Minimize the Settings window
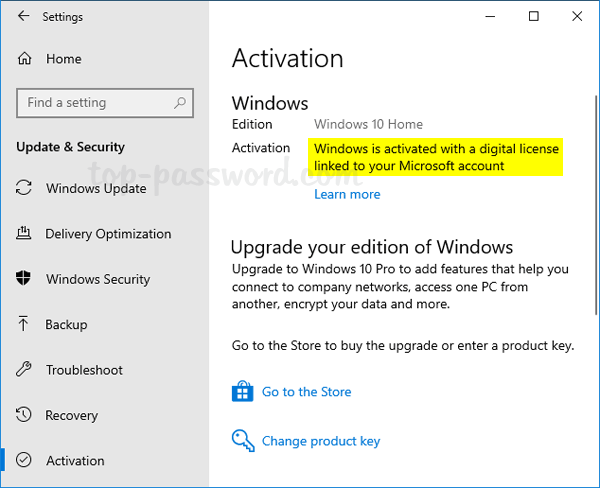600x488 pixels. 488,16
